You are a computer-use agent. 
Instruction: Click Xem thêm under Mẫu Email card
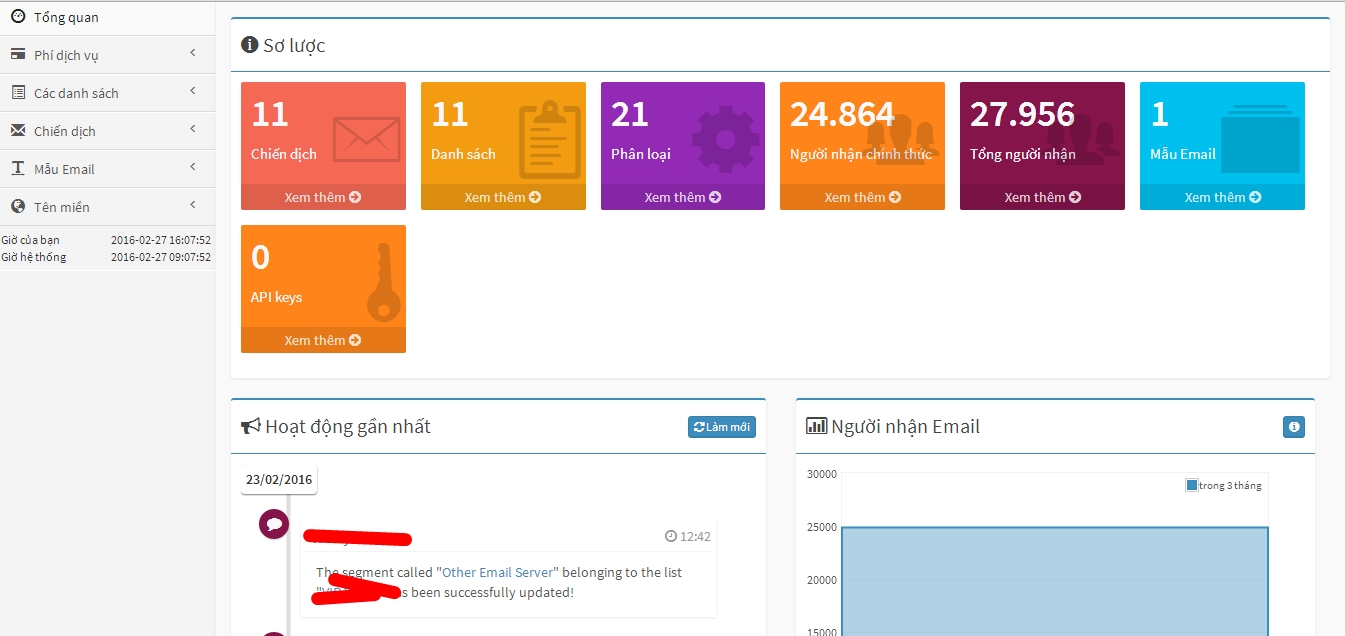pos(1222,197)
